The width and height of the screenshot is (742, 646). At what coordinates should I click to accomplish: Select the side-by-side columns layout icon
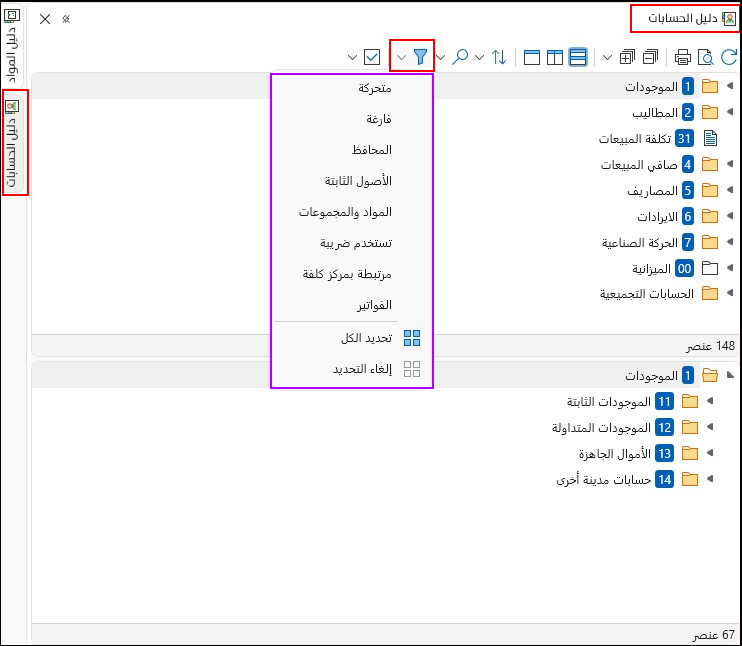coord(555,57)
